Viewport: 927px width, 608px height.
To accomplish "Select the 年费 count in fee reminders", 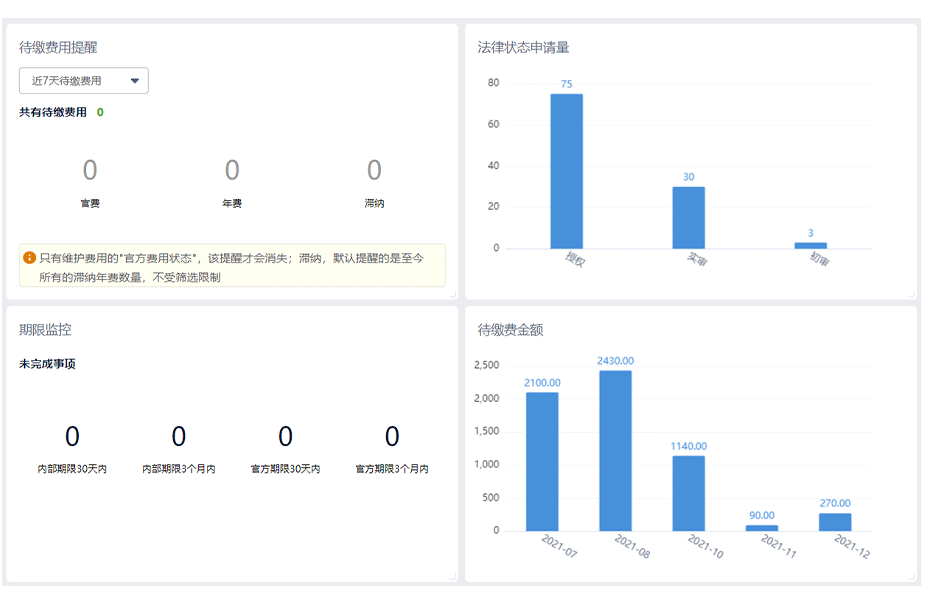I will 232,170.
